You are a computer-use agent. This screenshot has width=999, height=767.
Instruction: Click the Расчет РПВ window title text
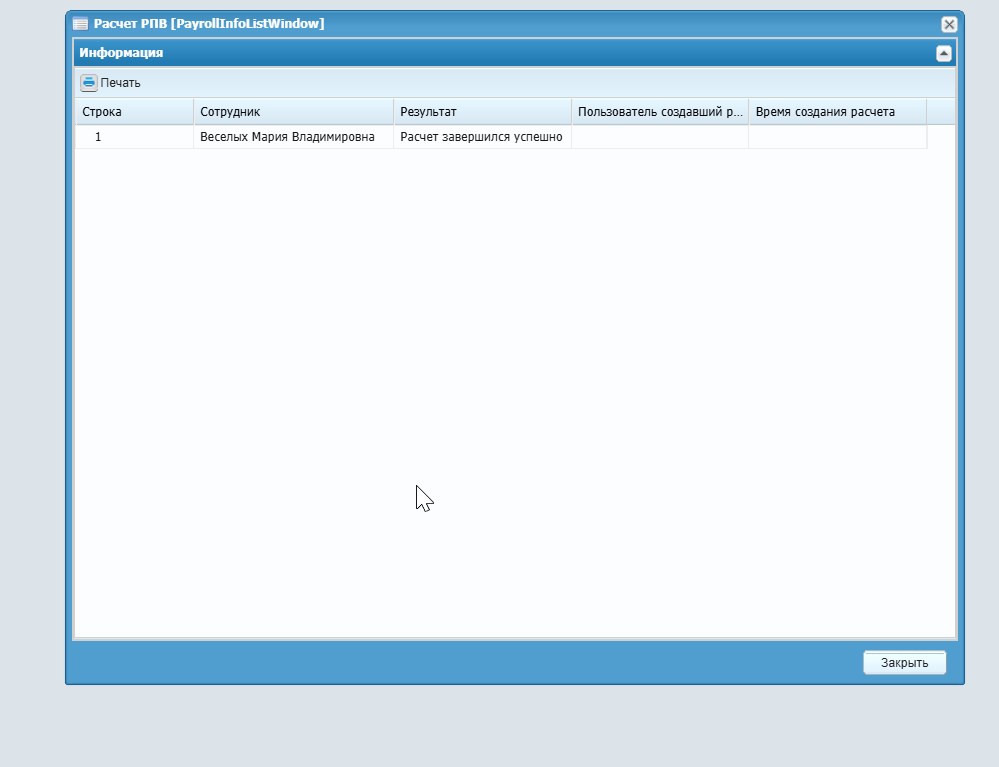(209, 24)
